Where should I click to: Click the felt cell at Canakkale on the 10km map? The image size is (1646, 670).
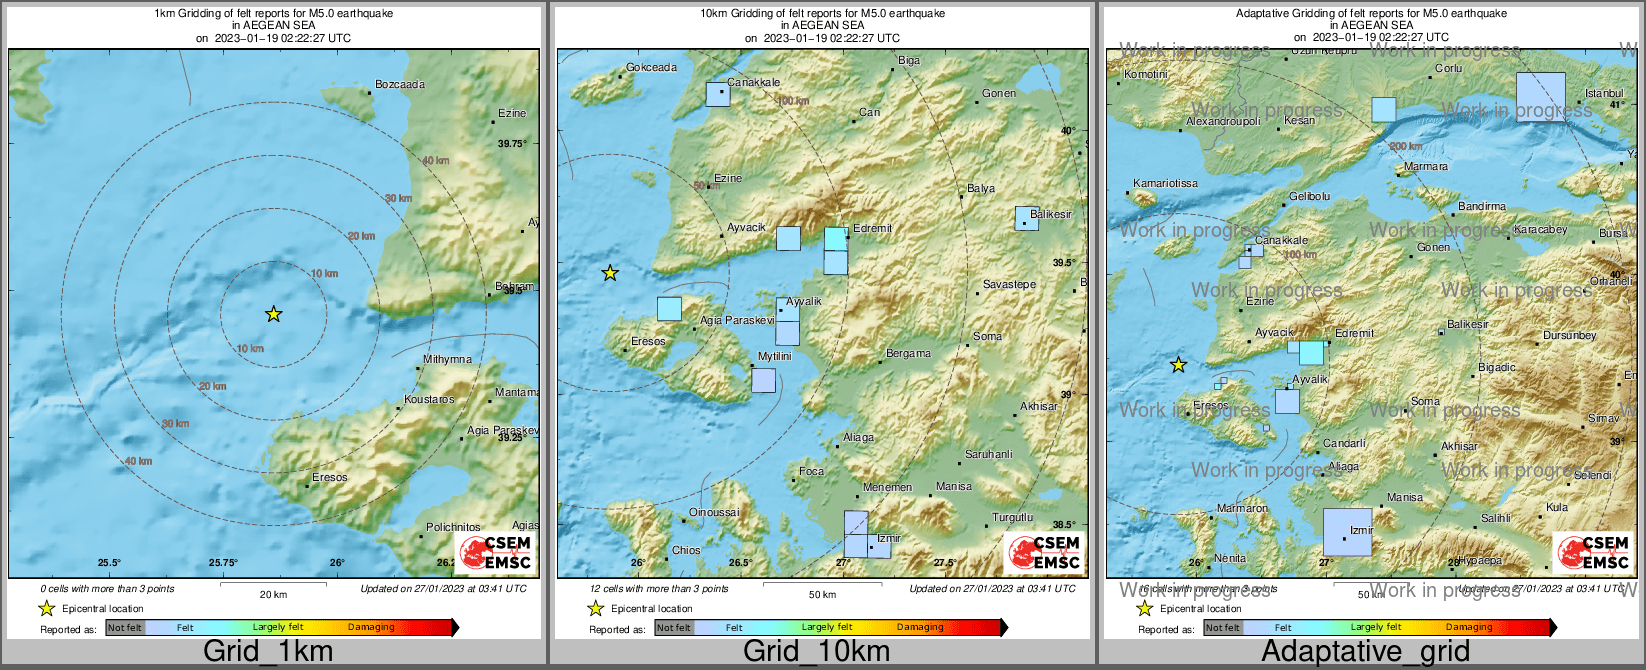click(718, 94)
